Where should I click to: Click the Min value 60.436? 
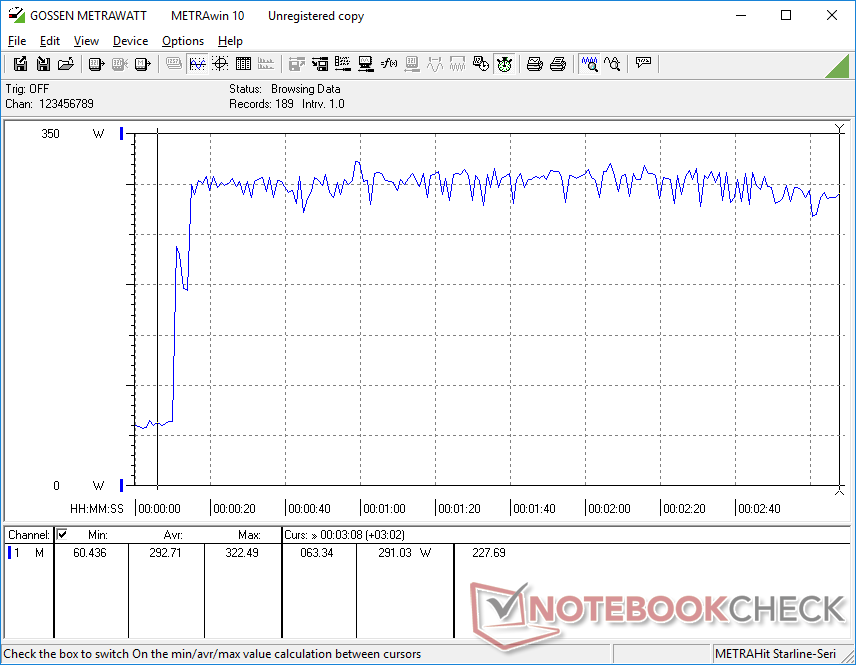90,553
